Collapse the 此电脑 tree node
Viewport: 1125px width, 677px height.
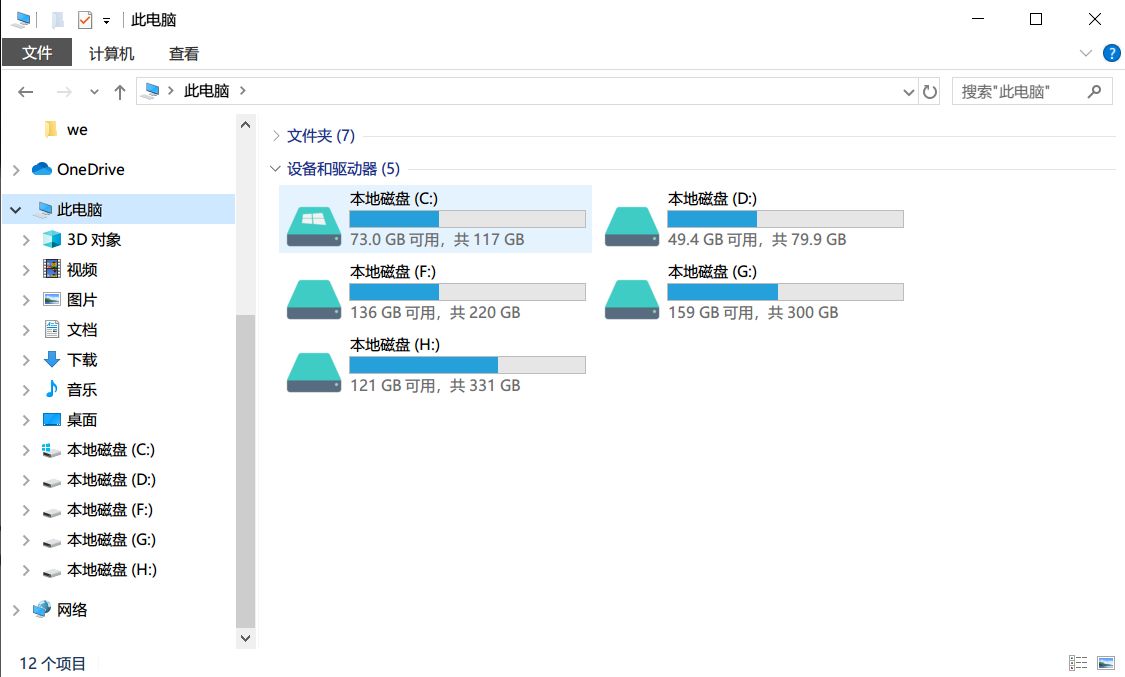16,210
